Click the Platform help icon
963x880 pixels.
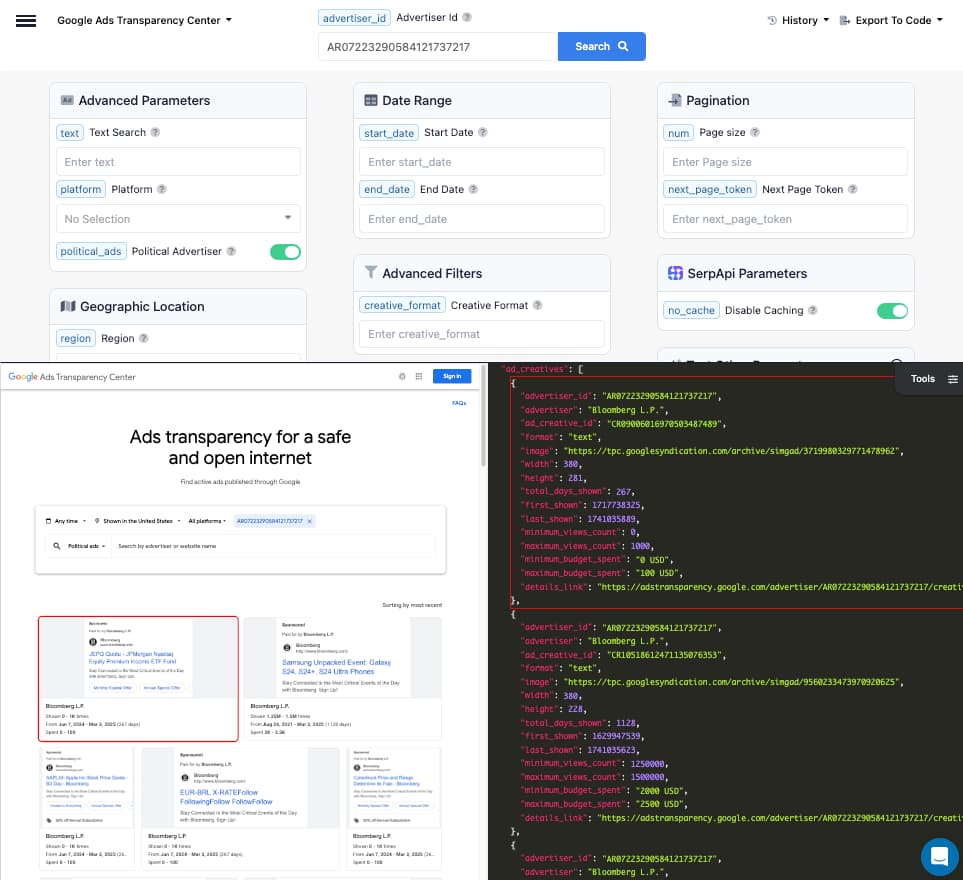pyautogui.click(x=162, y=189)
